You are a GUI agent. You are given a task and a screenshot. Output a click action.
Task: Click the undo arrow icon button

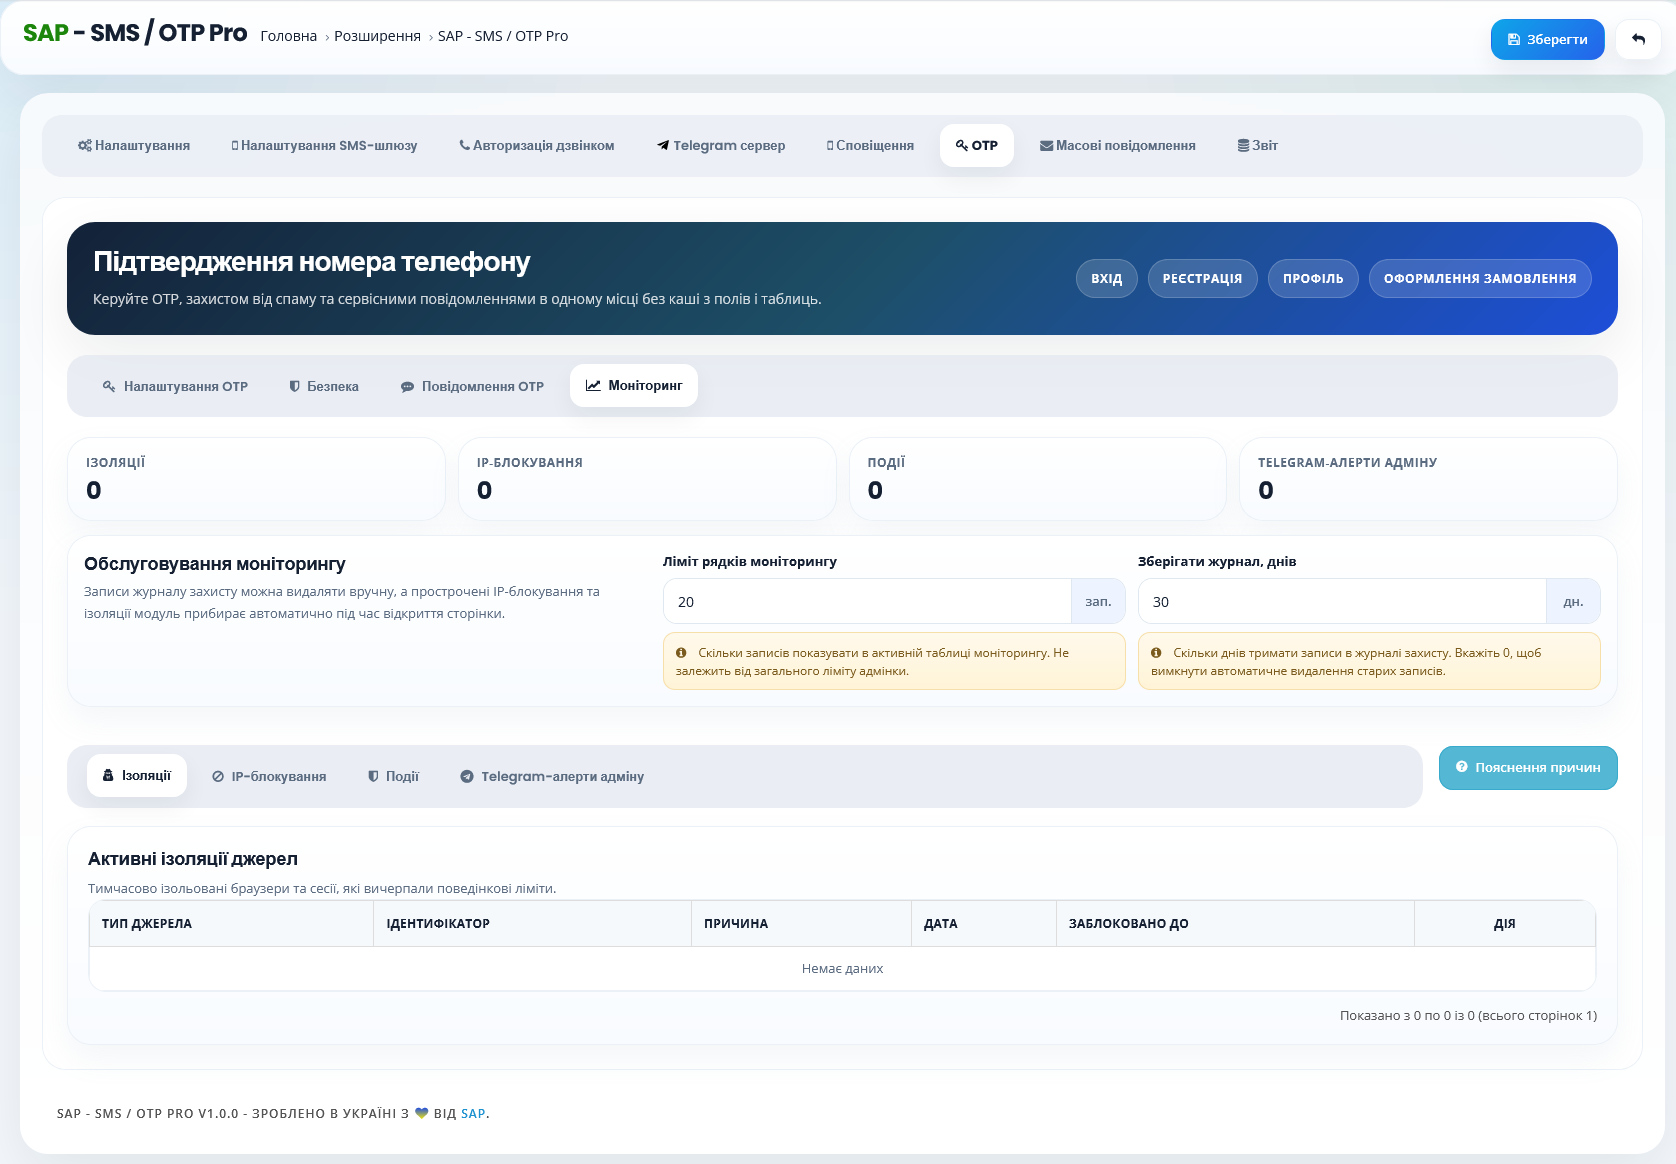pos(1638,39)
